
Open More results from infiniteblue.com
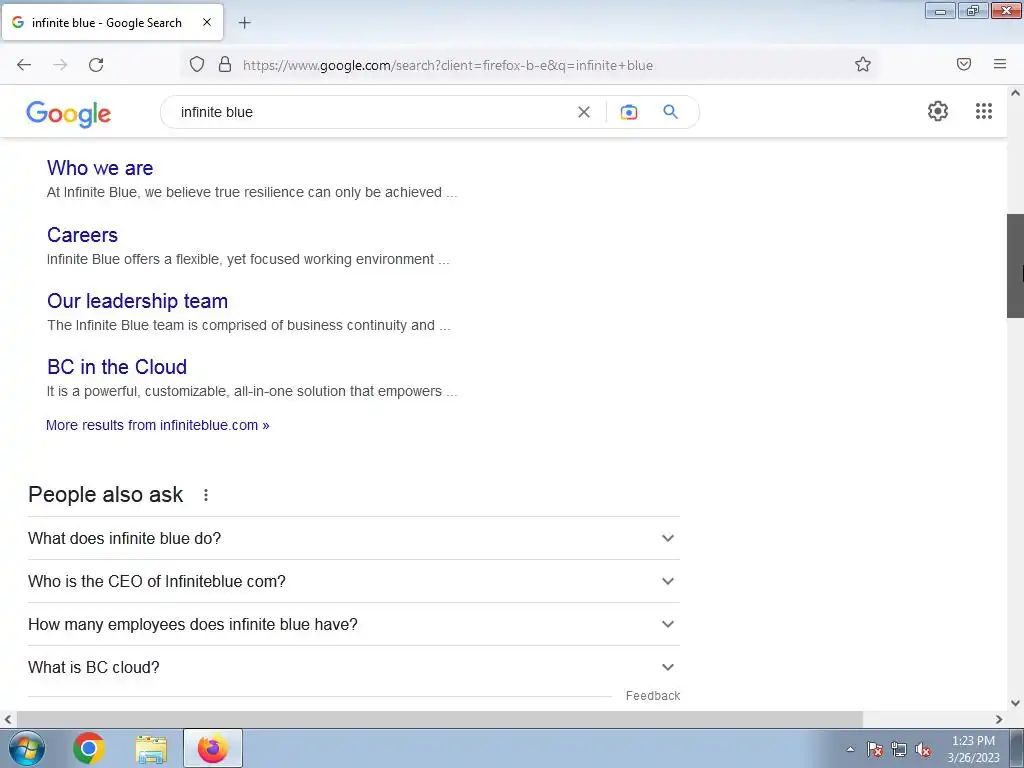pyautogui.click(x=157, y=425)
